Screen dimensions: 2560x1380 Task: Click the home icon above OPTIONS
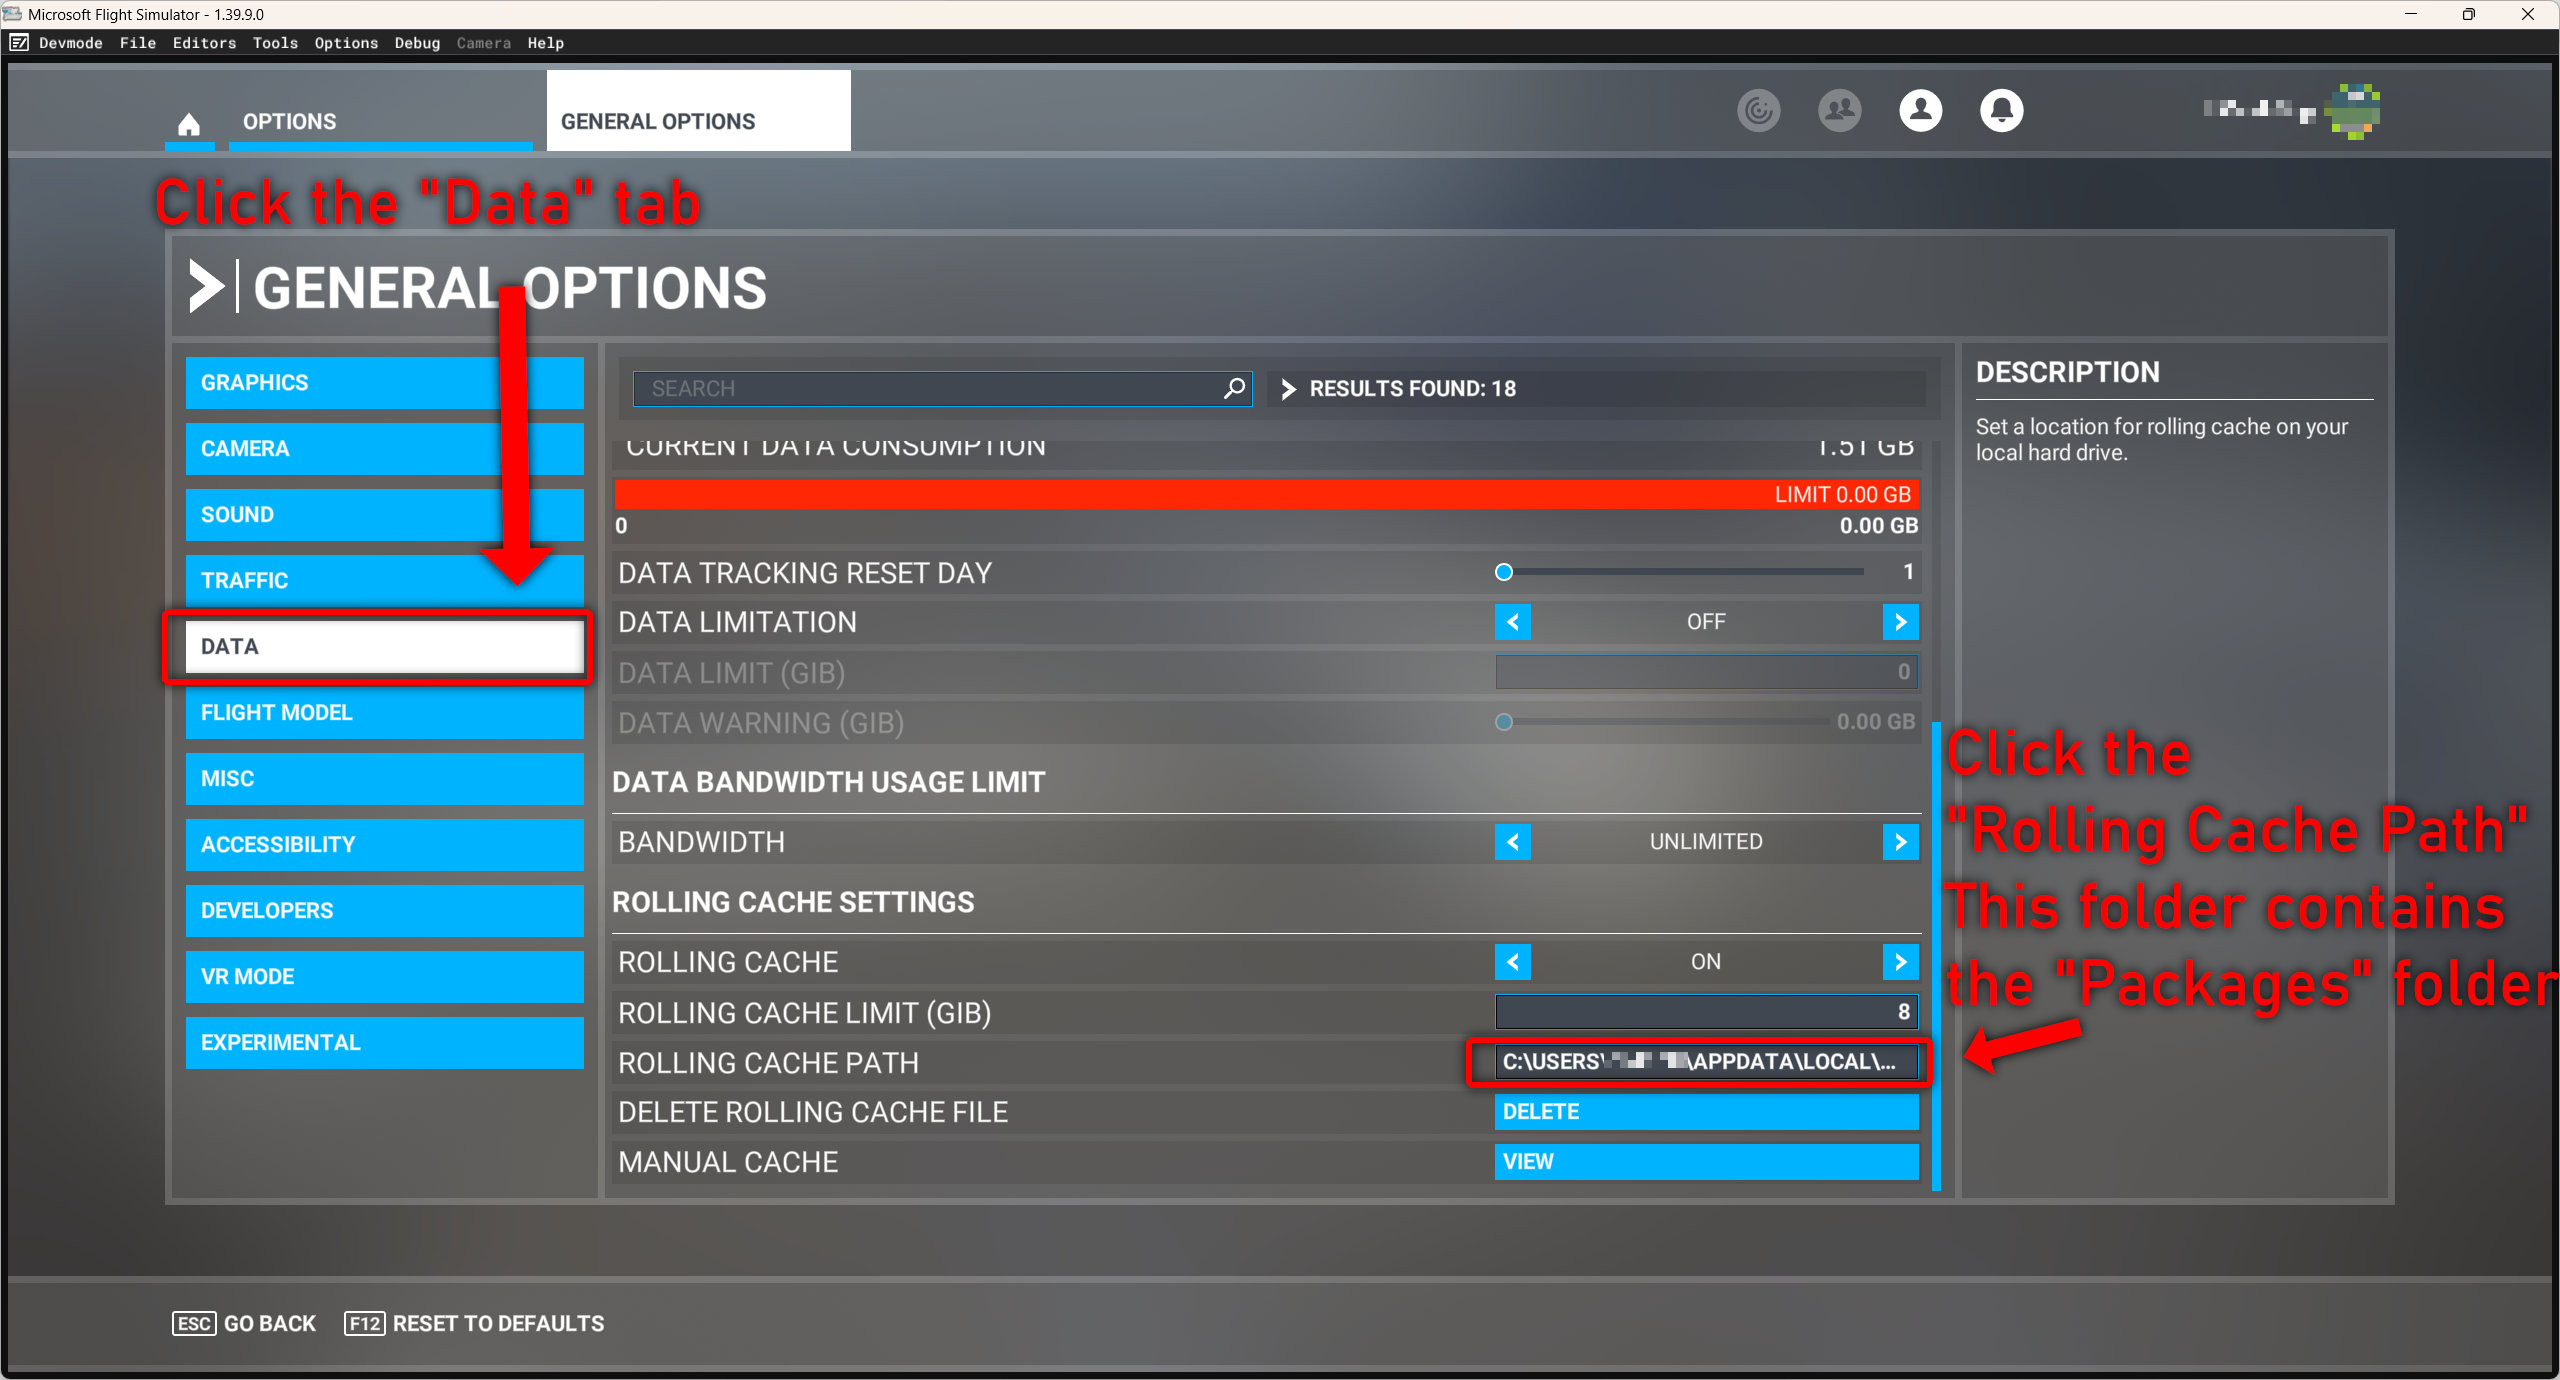(189, 121)
